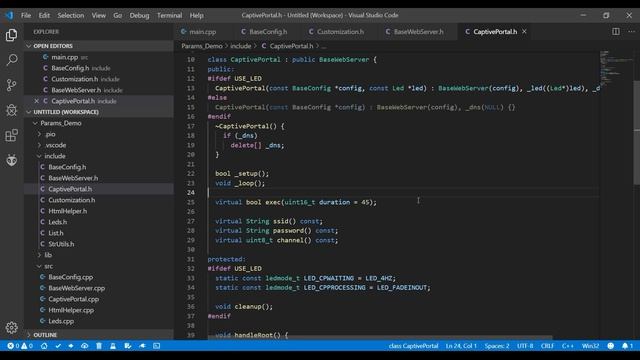Open the editor More Actions ellipsis
The width and height of the screenshot is (640, 360).
click(631, 31)
